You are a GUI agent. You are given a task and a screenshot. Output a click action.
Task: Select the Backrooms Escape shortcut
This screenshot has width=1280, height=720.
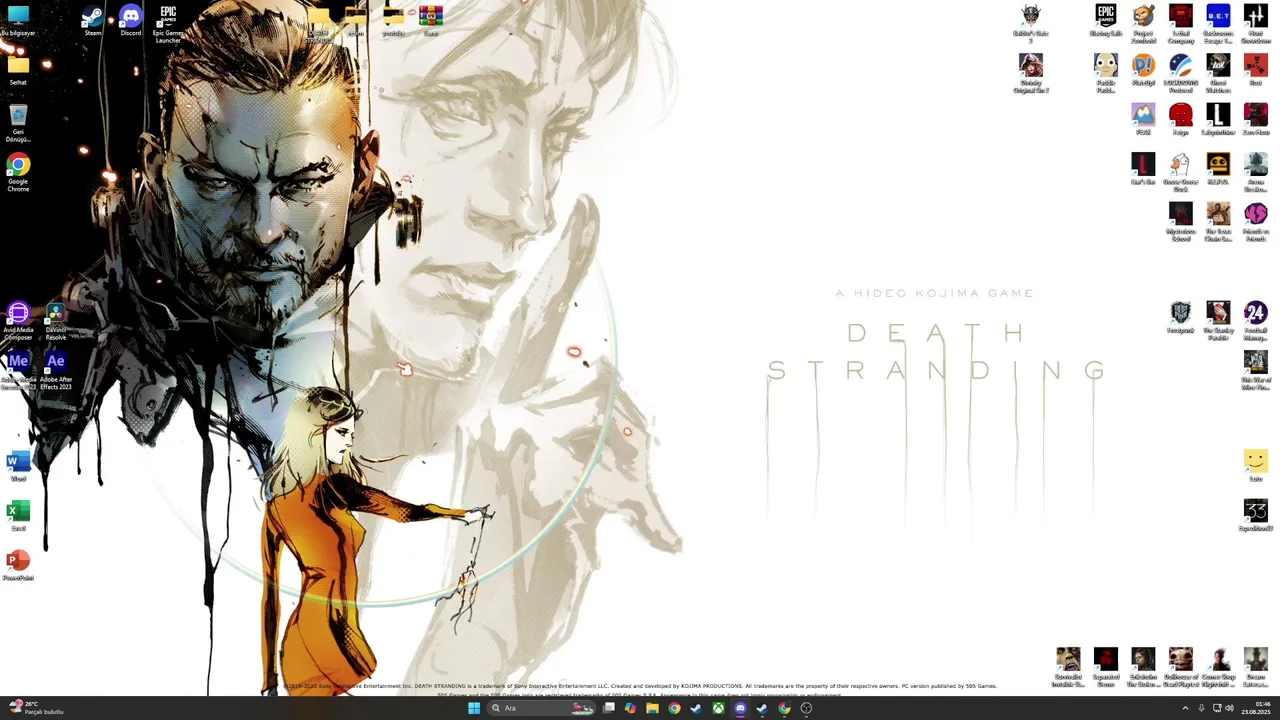(x=1218, y=24)
